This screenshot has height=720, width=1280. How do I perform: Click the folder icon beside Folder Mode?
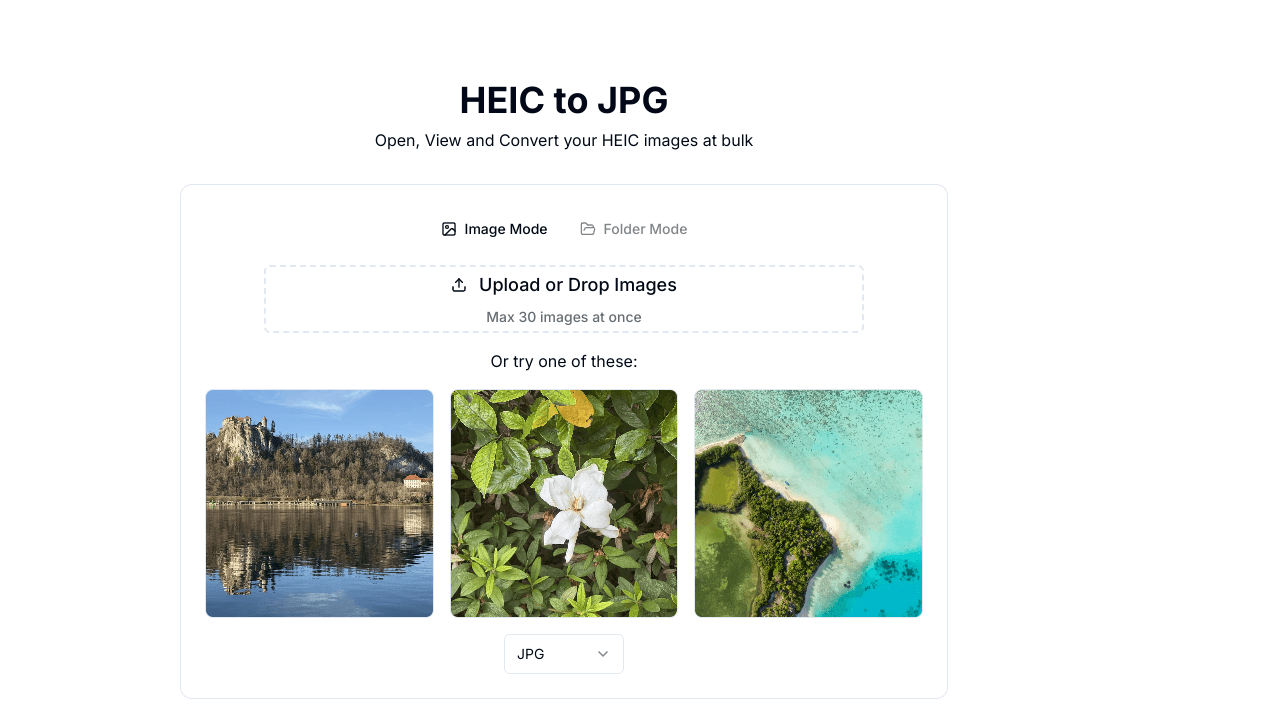point(587,228)
